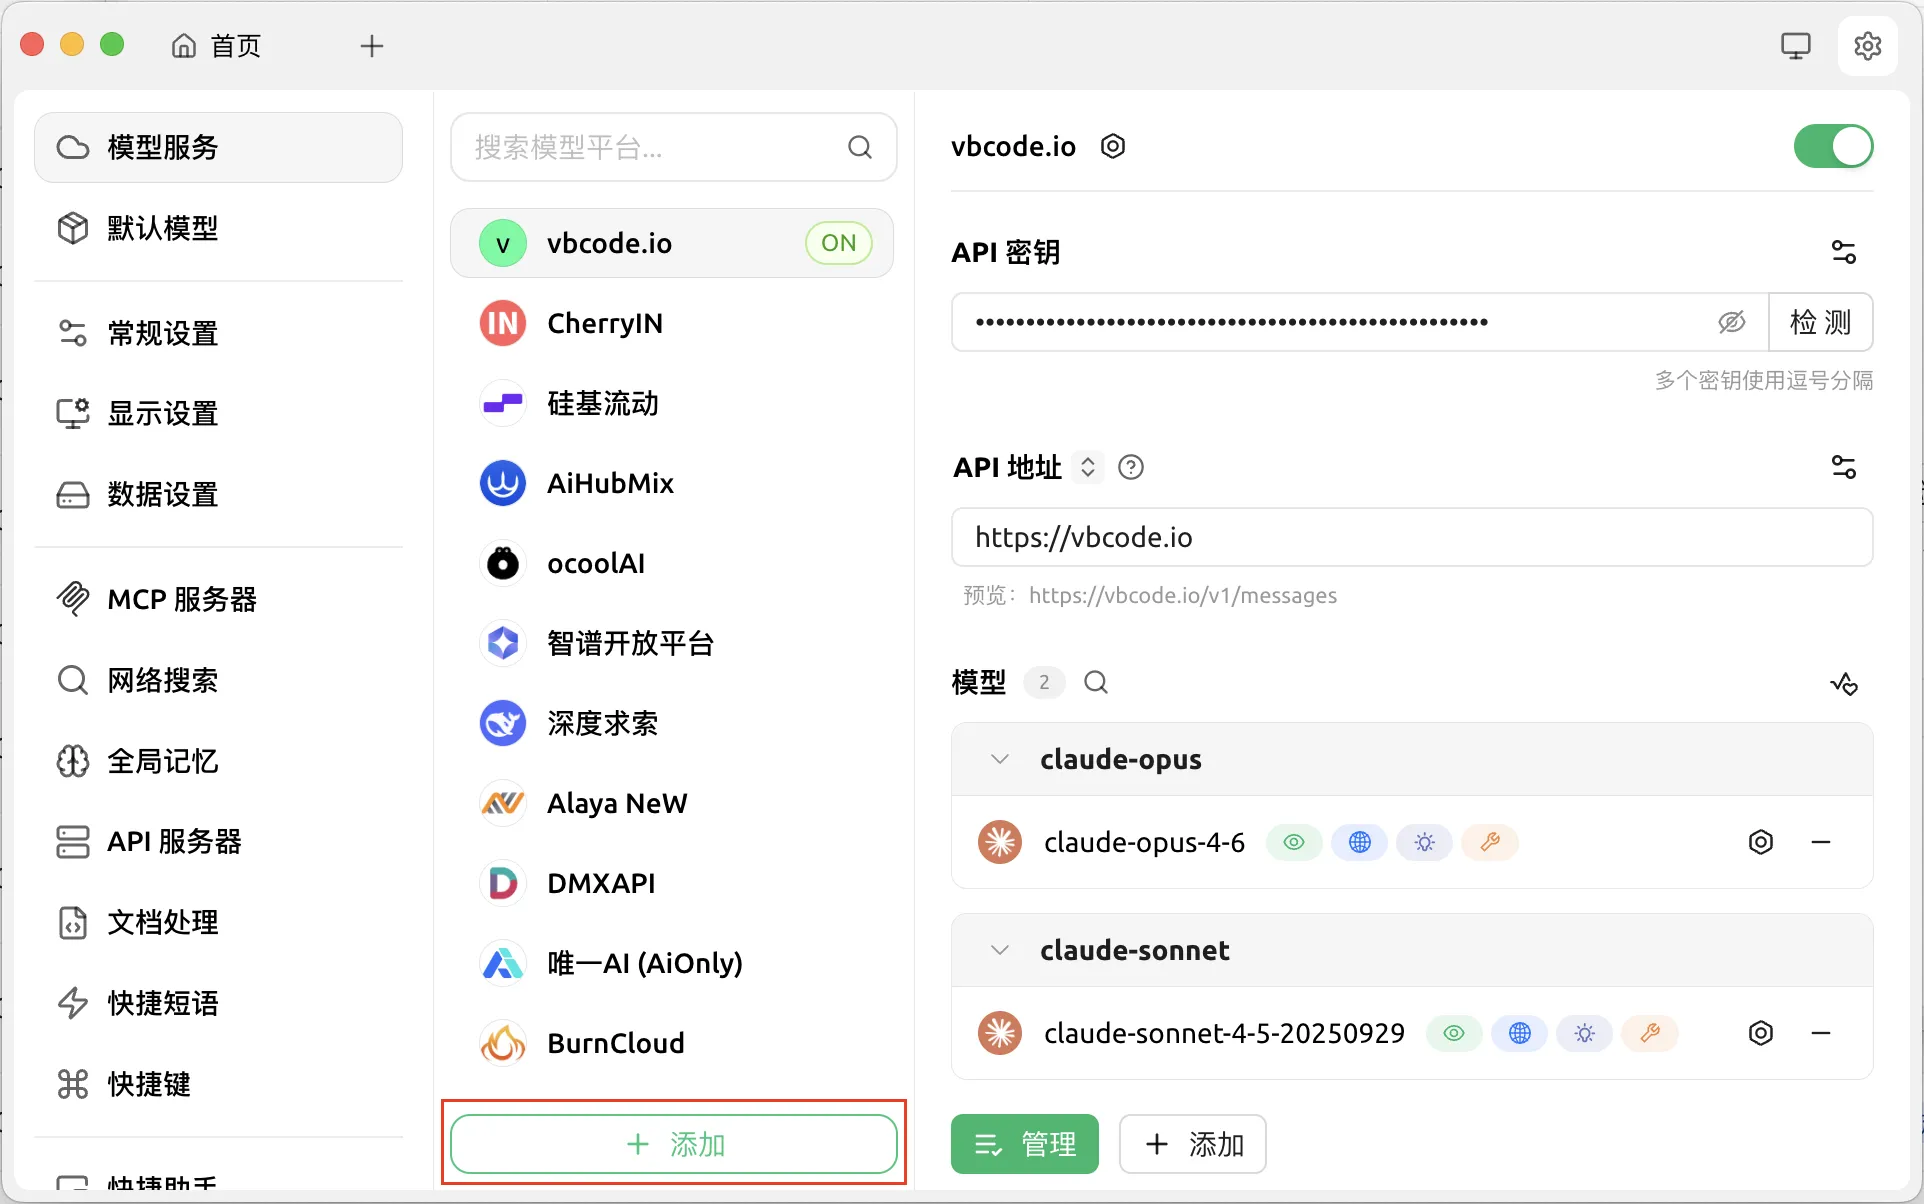The height and width of the screenshot is (1204, 1924).
Task: Open 文档处理 settings
Action: pos(218,922)
